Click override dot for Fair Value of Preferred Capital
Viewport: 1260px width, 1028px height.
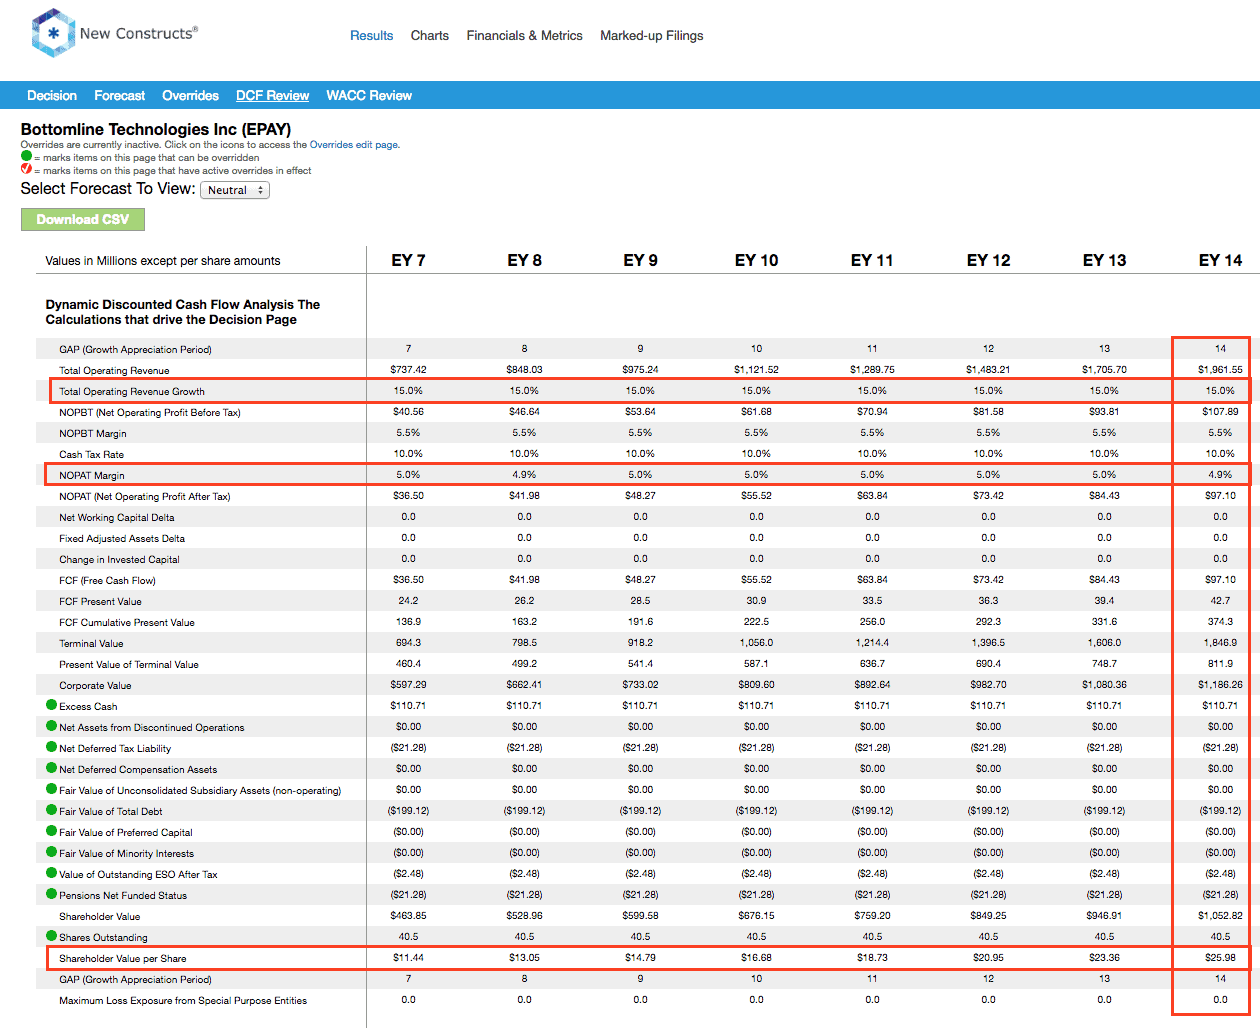point(52,831)
